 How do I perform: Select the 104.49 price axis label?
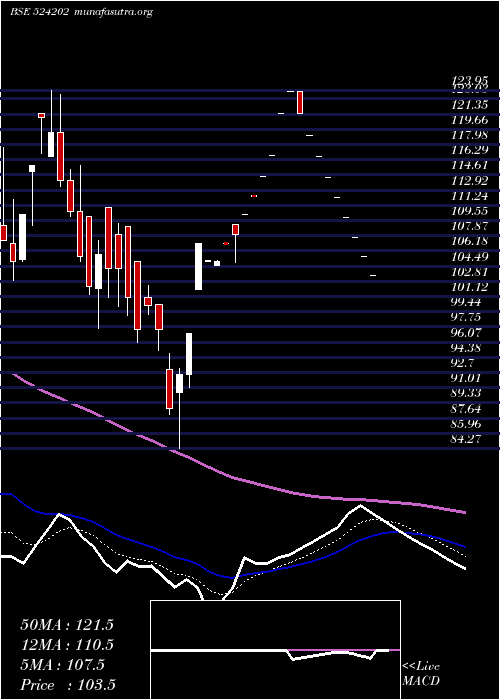pos(470,256)
